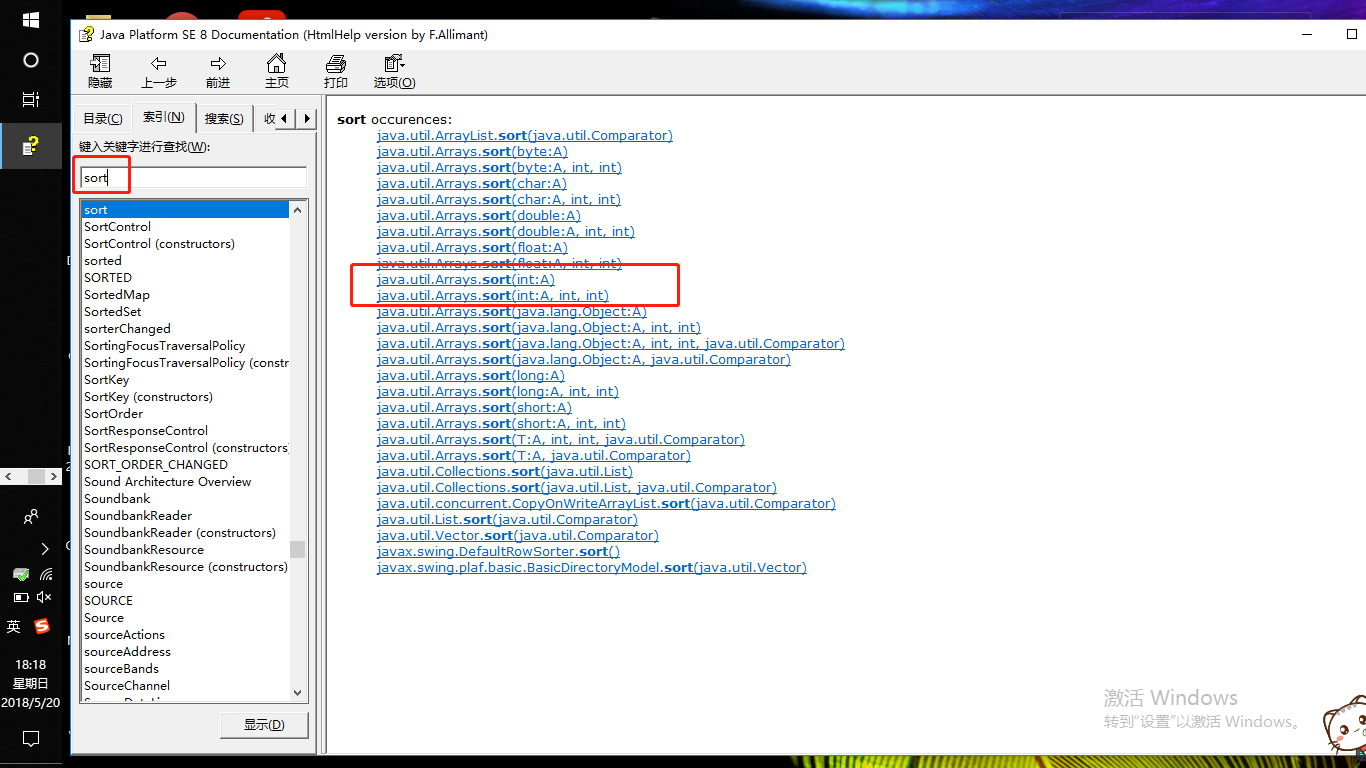
Task: Open Collections.sort(java.util.List) link
Action: tap(505, 472)
